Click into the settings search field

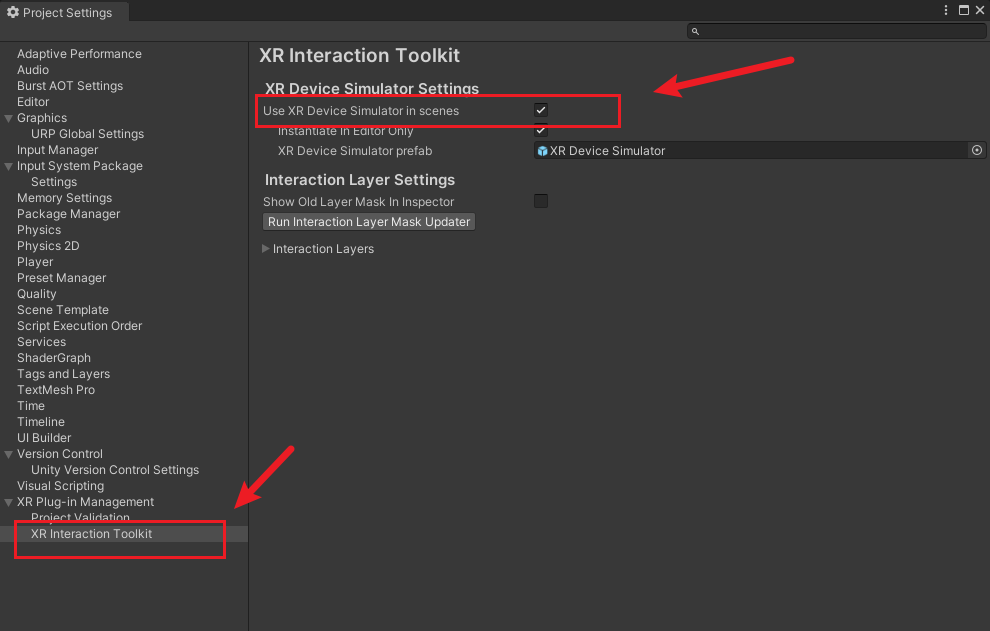tap(836, 31)
